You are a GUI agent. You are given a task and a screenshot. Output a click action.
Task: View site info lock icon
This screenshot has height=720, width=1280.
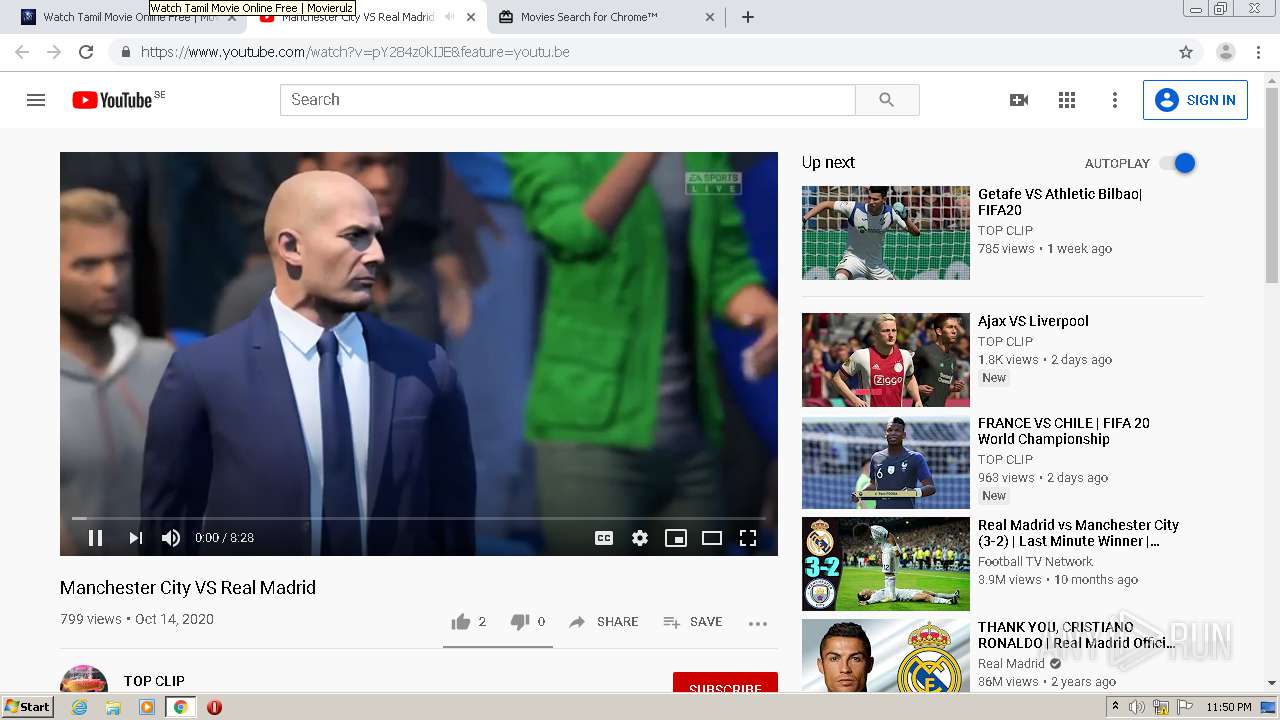click(x=125, y=52)
